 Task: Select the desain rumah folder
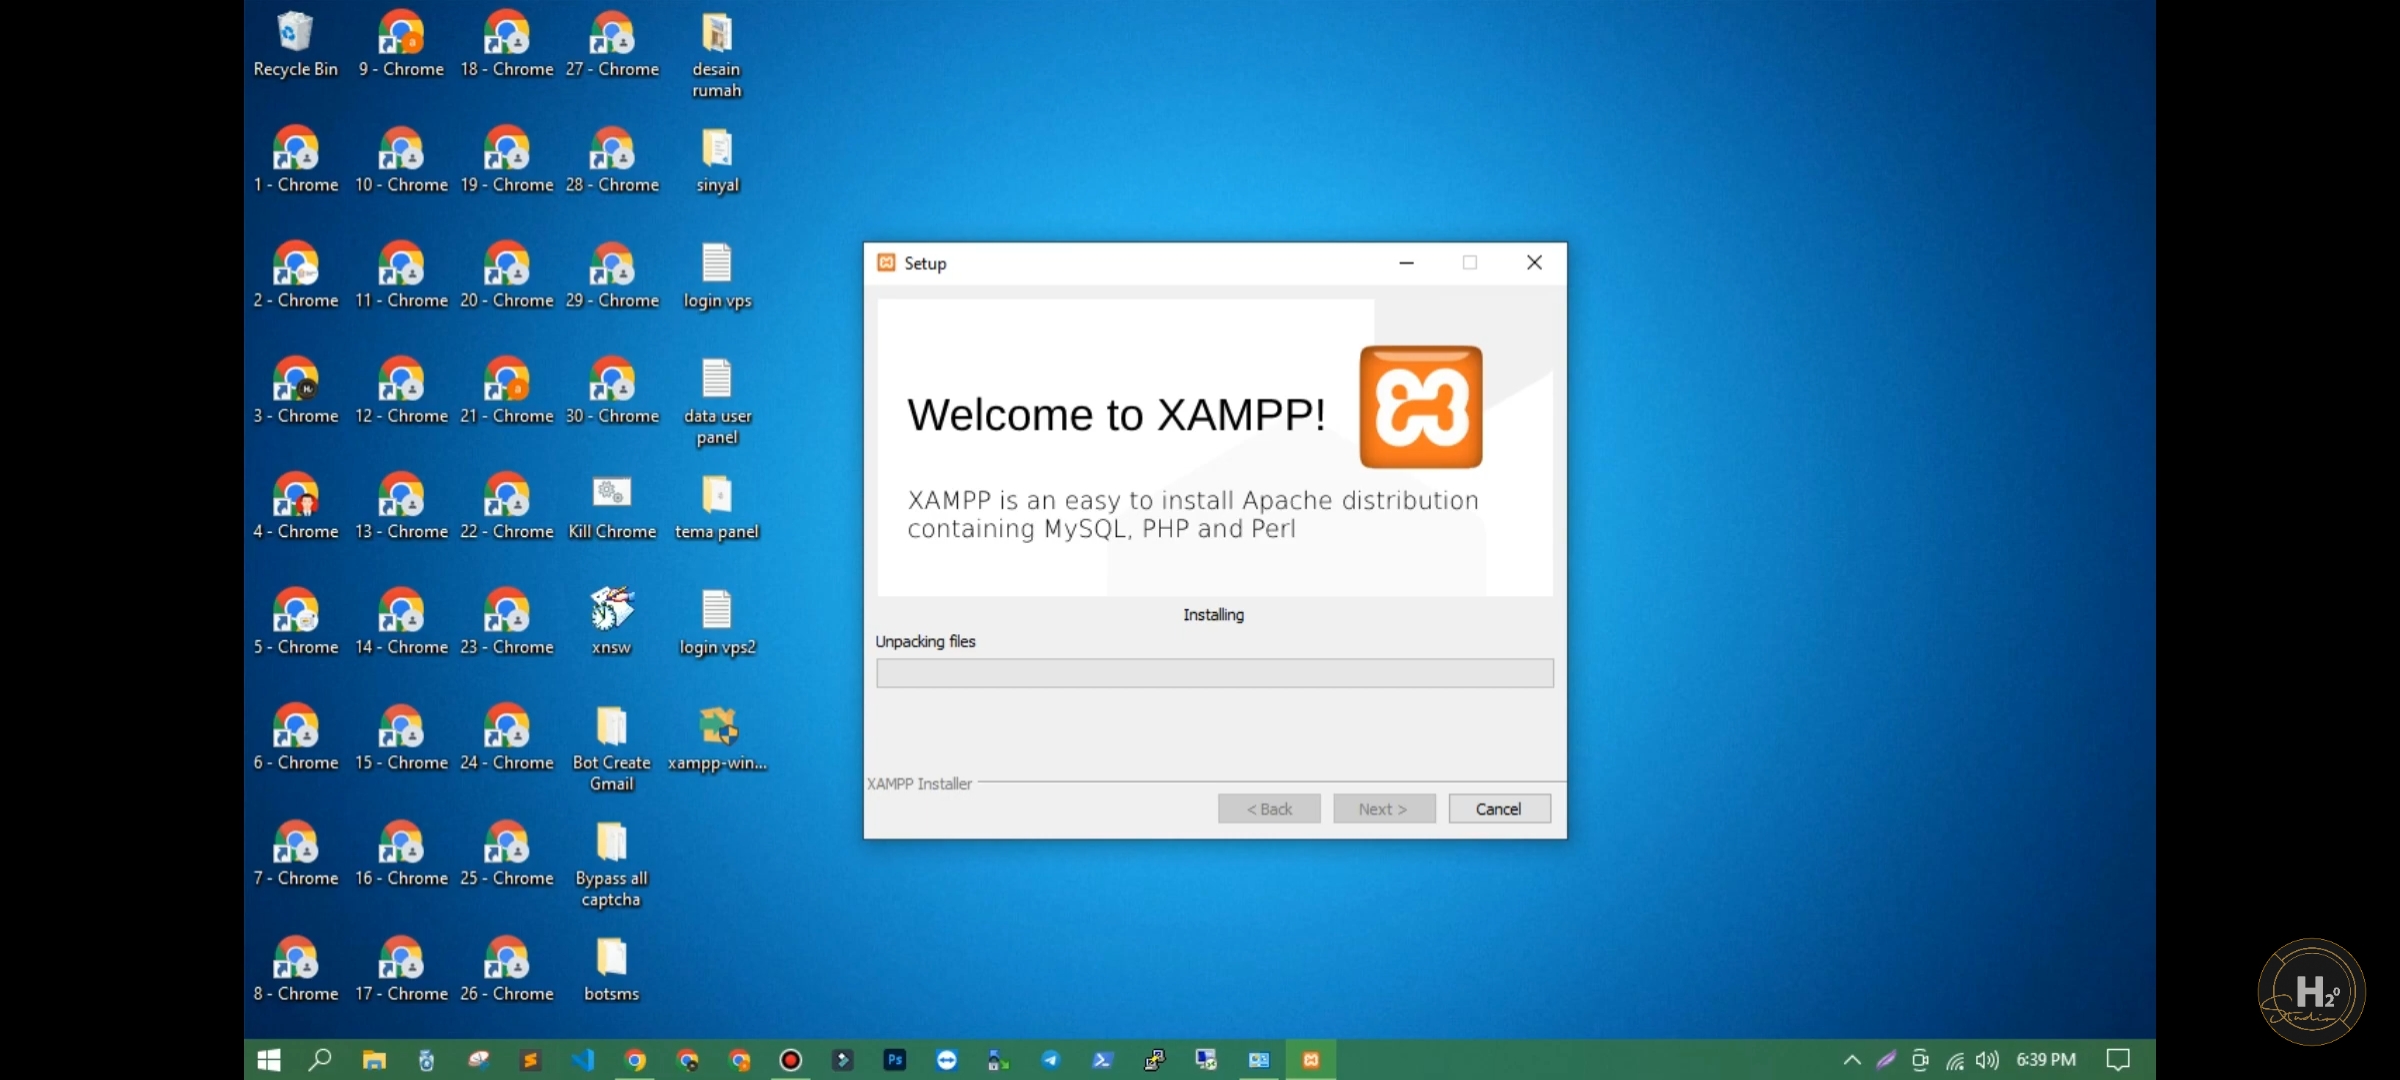717,55
